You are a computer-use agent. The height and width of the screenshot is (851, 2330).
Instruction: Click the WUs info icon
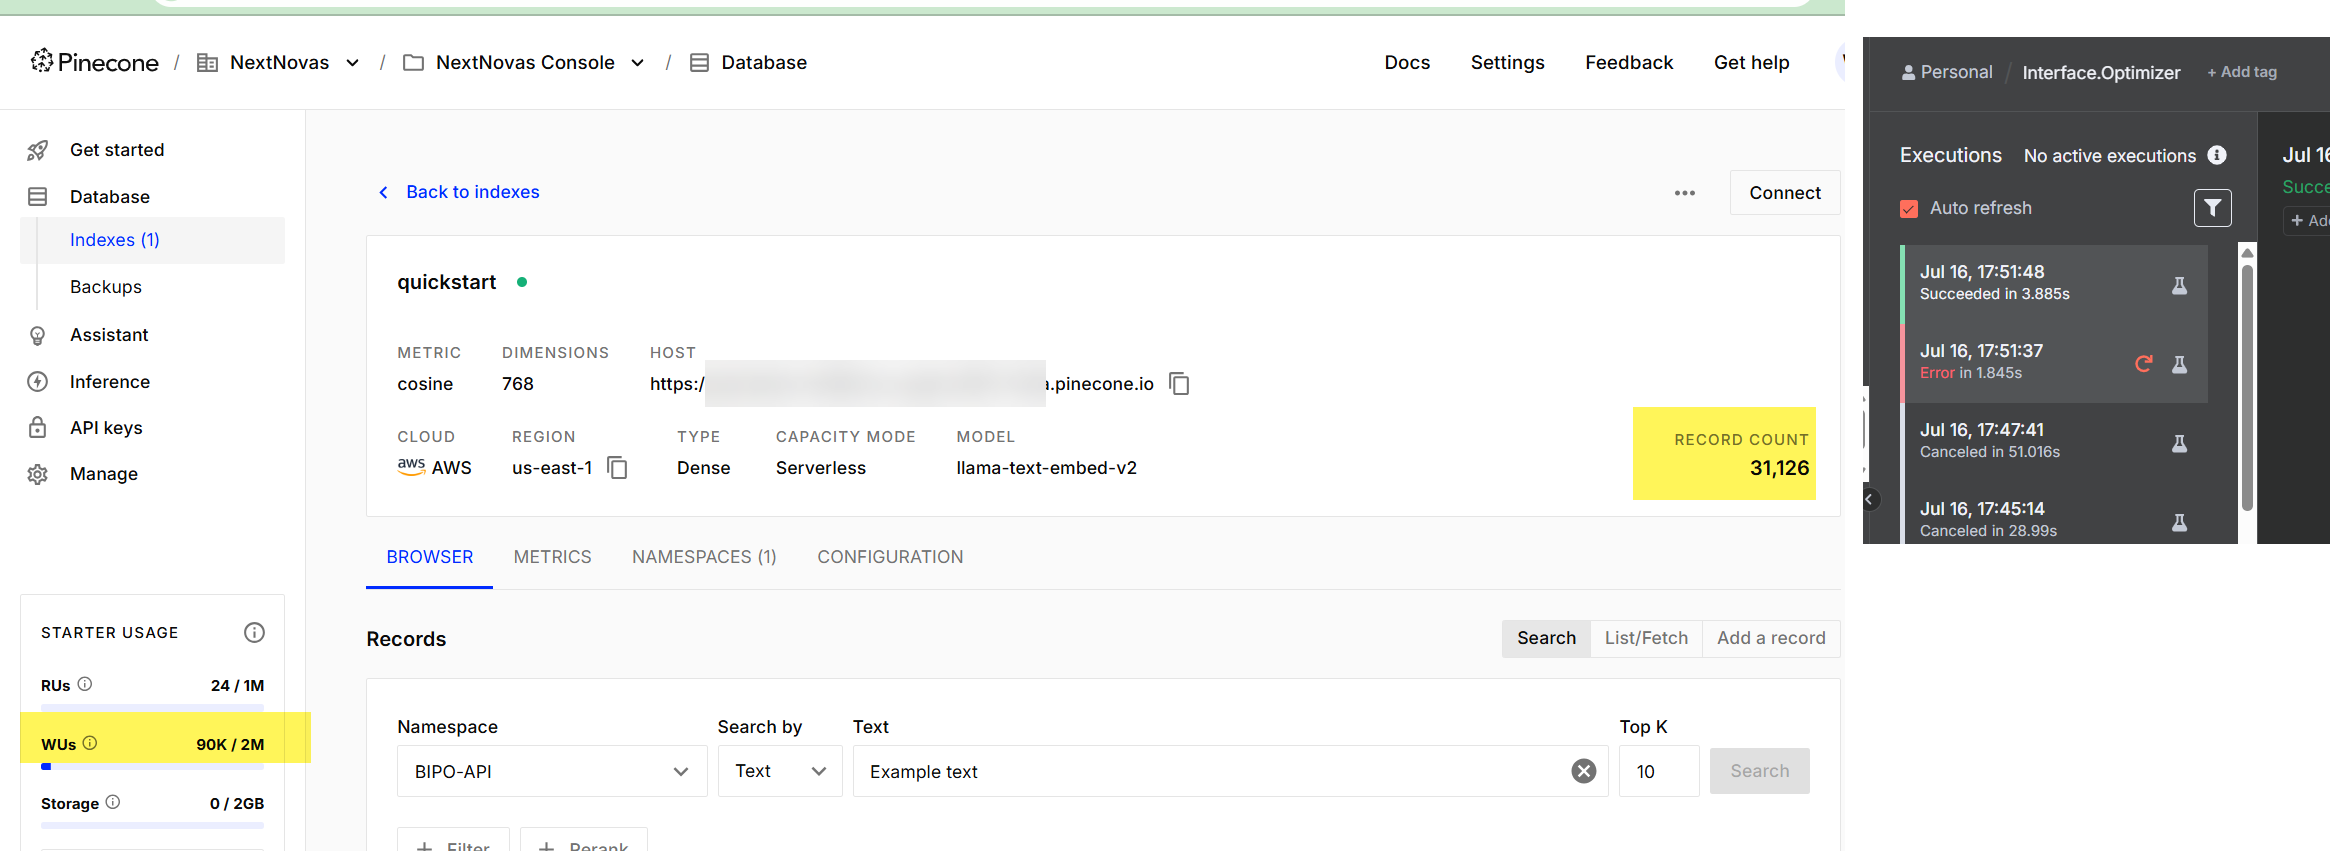90,743
